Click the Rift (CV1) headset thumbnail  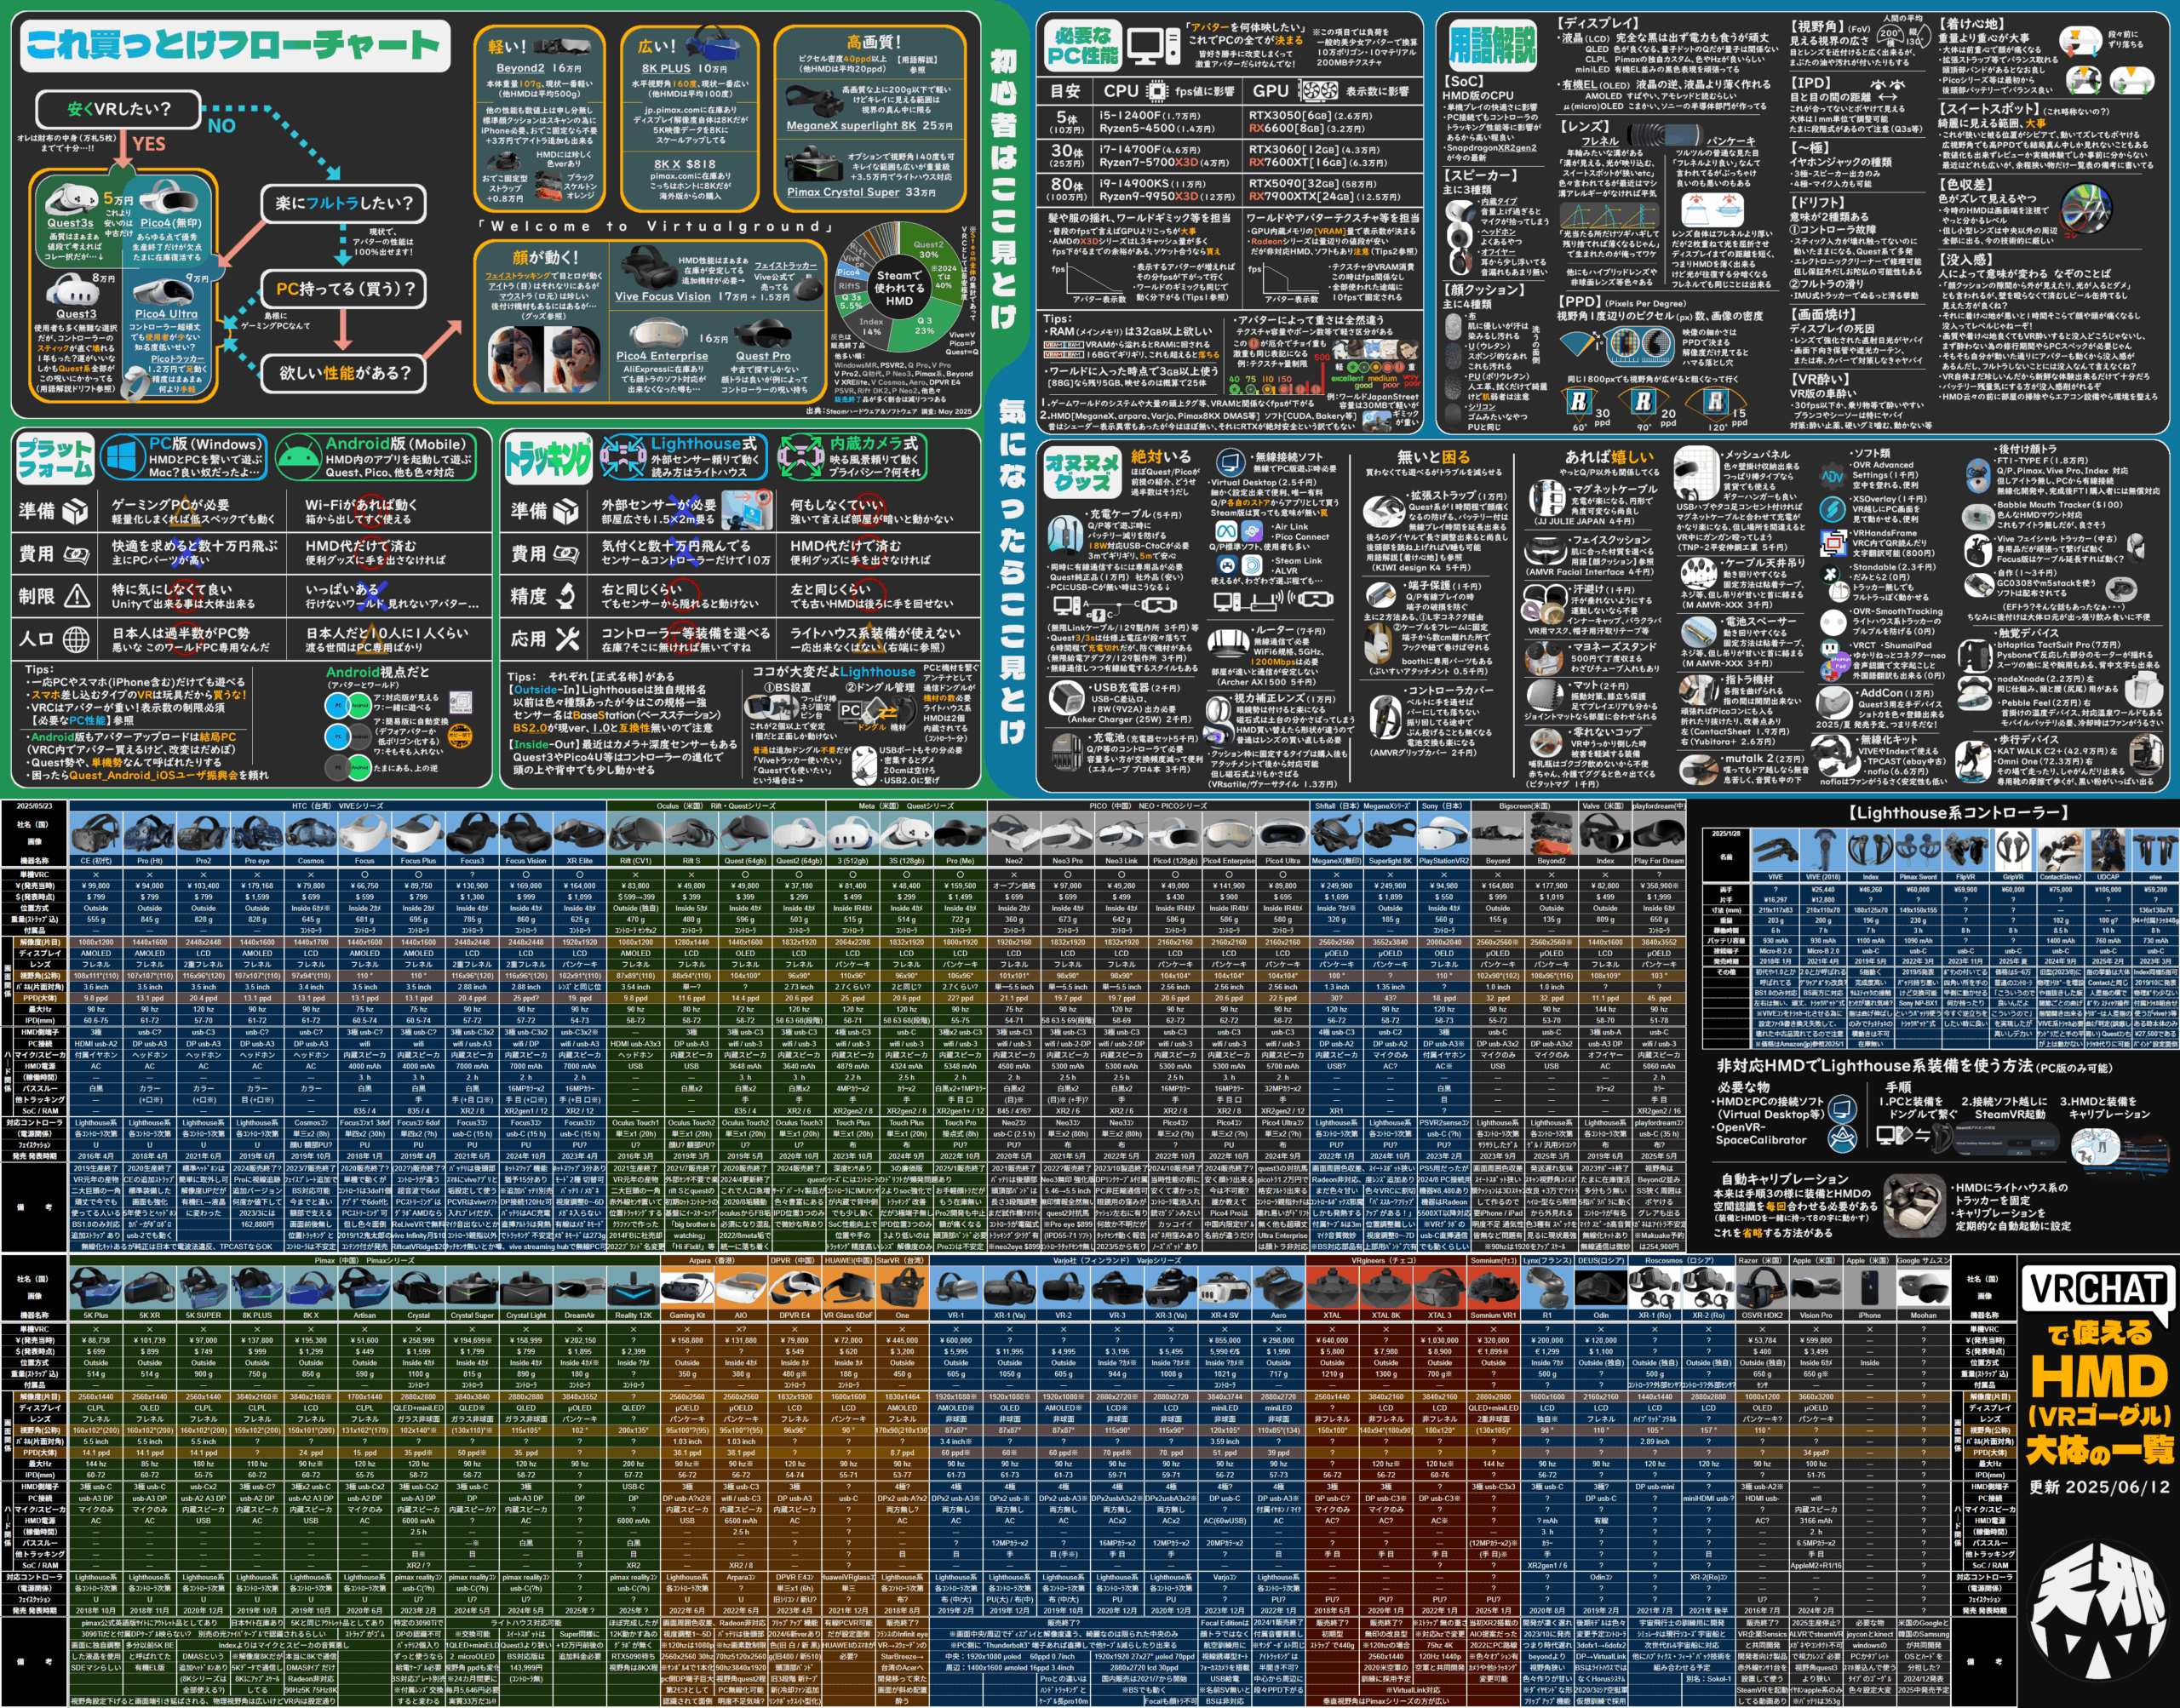(635, 835)
